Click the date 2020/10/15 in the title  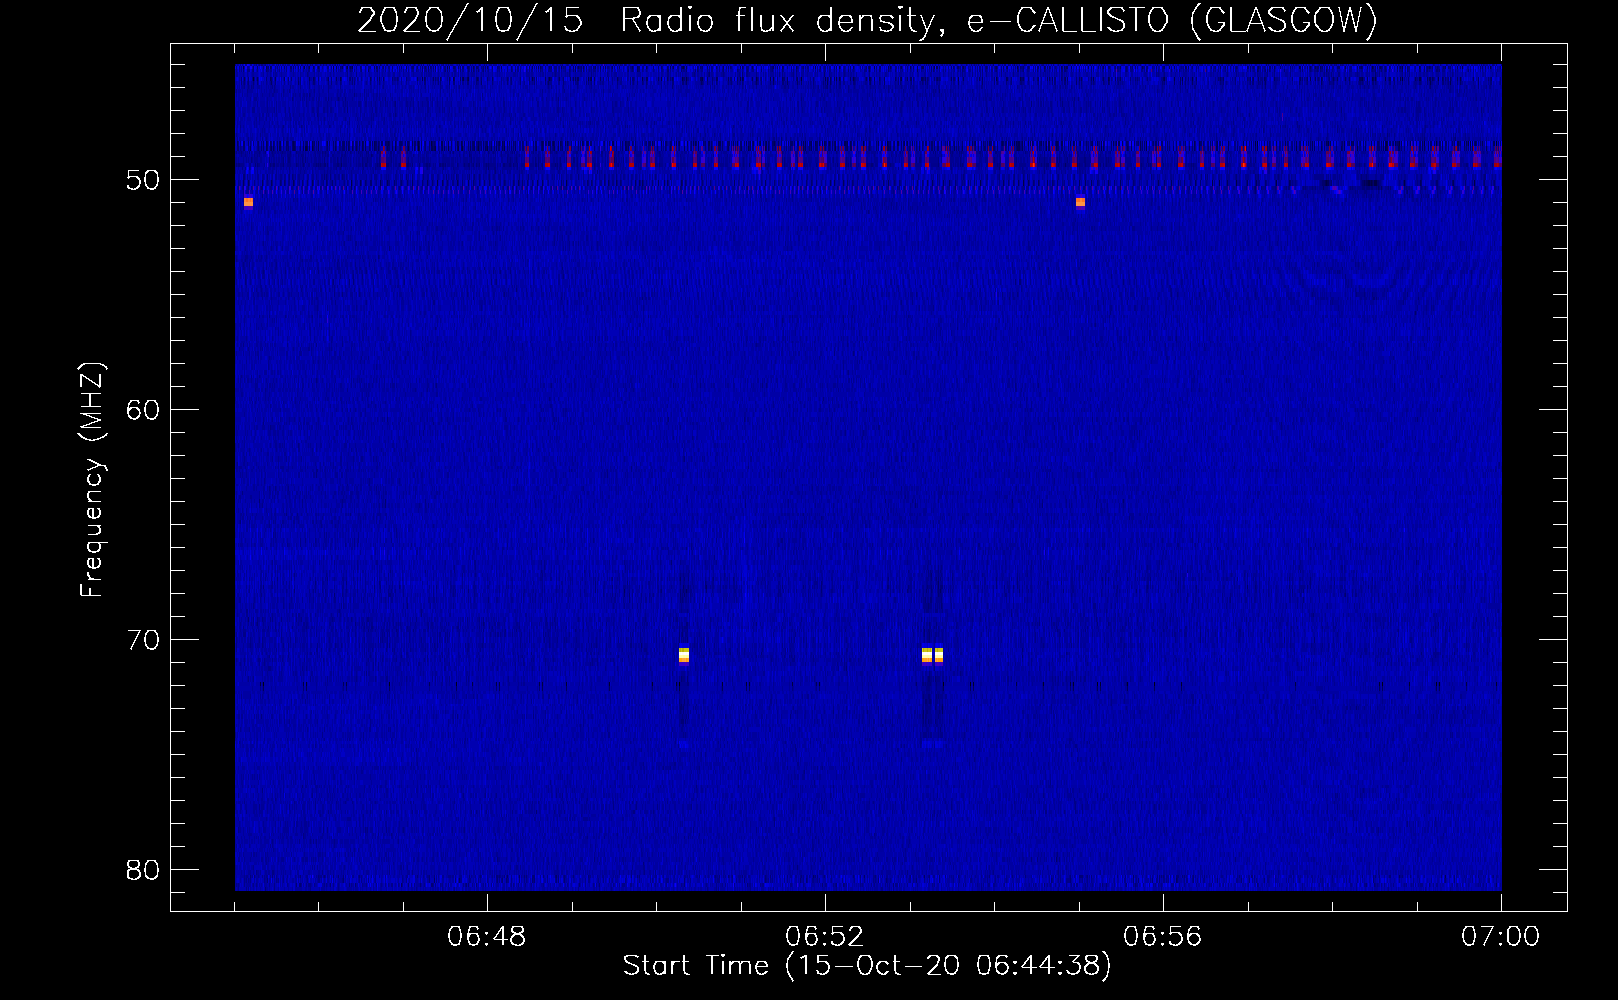pyautogui.click(x=470, y=21)
